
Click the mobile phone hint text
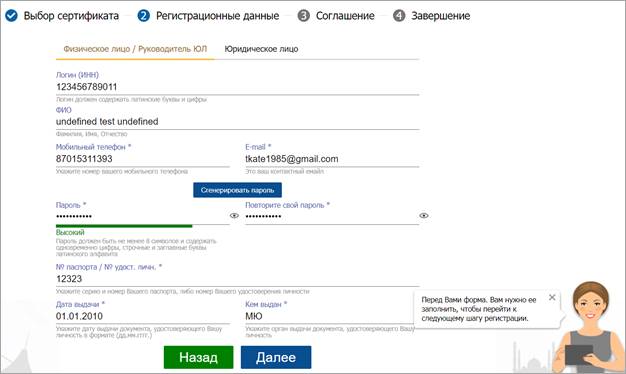click(x=122, y=172)
